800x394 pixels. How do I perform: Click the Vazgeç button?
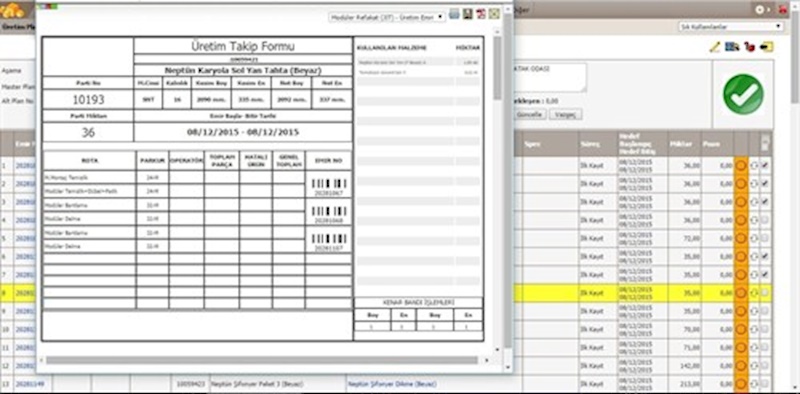(x=565, y=114)
